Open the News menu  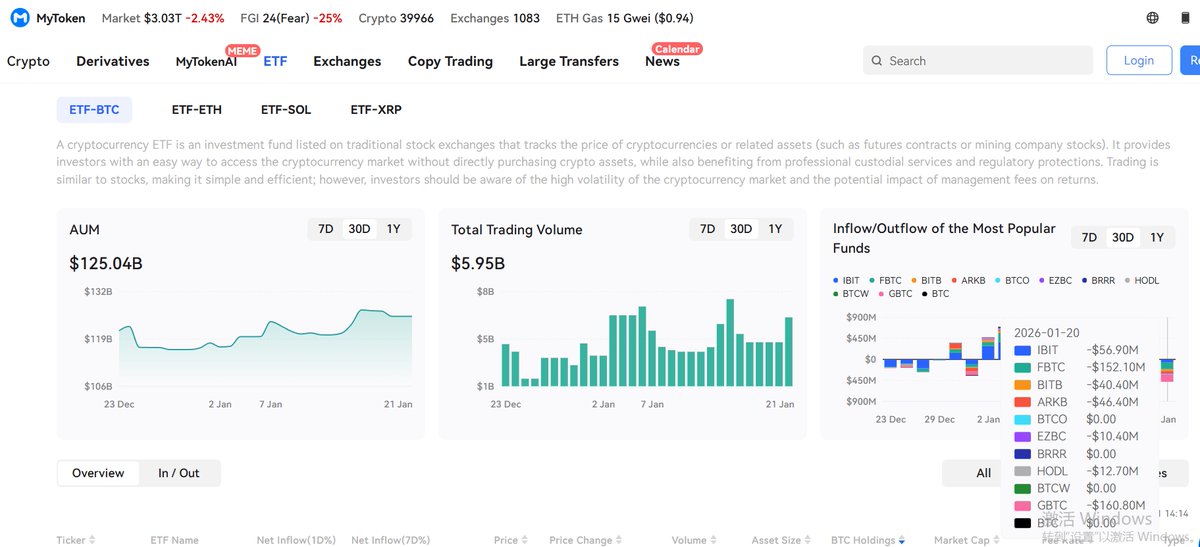tap(662, 61)
